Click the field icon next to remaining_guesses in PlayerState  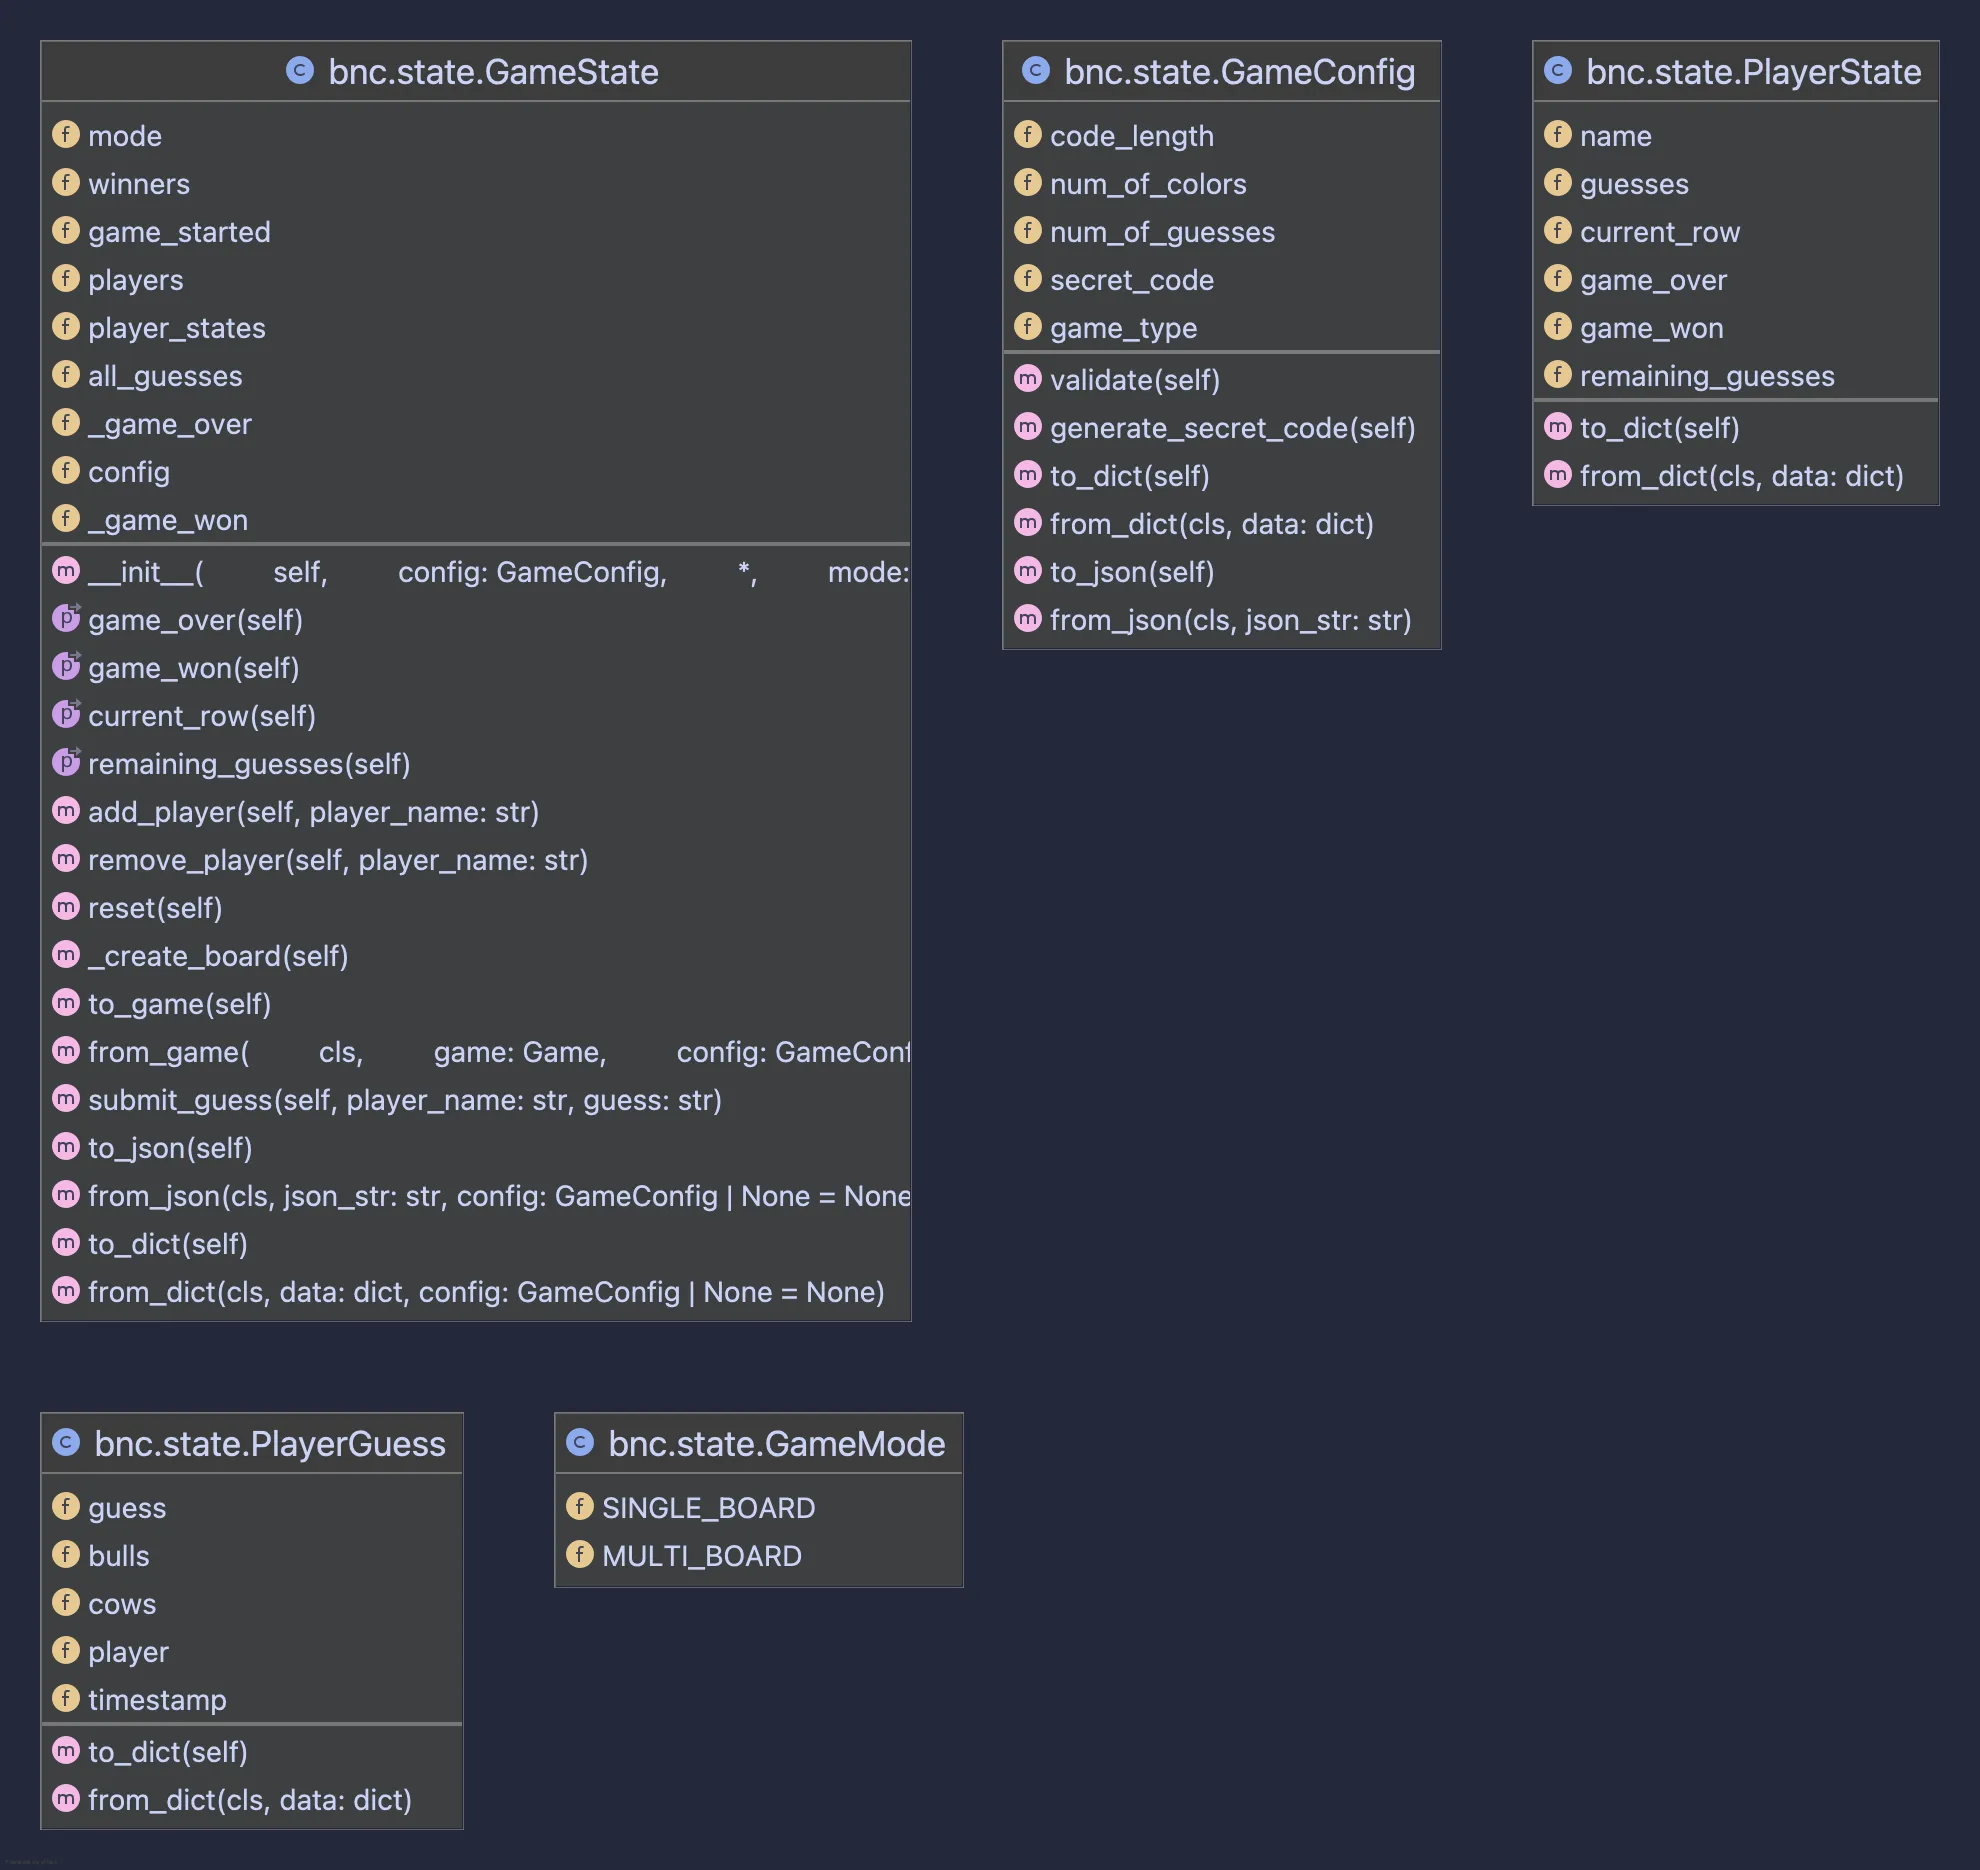point(1558,374)
